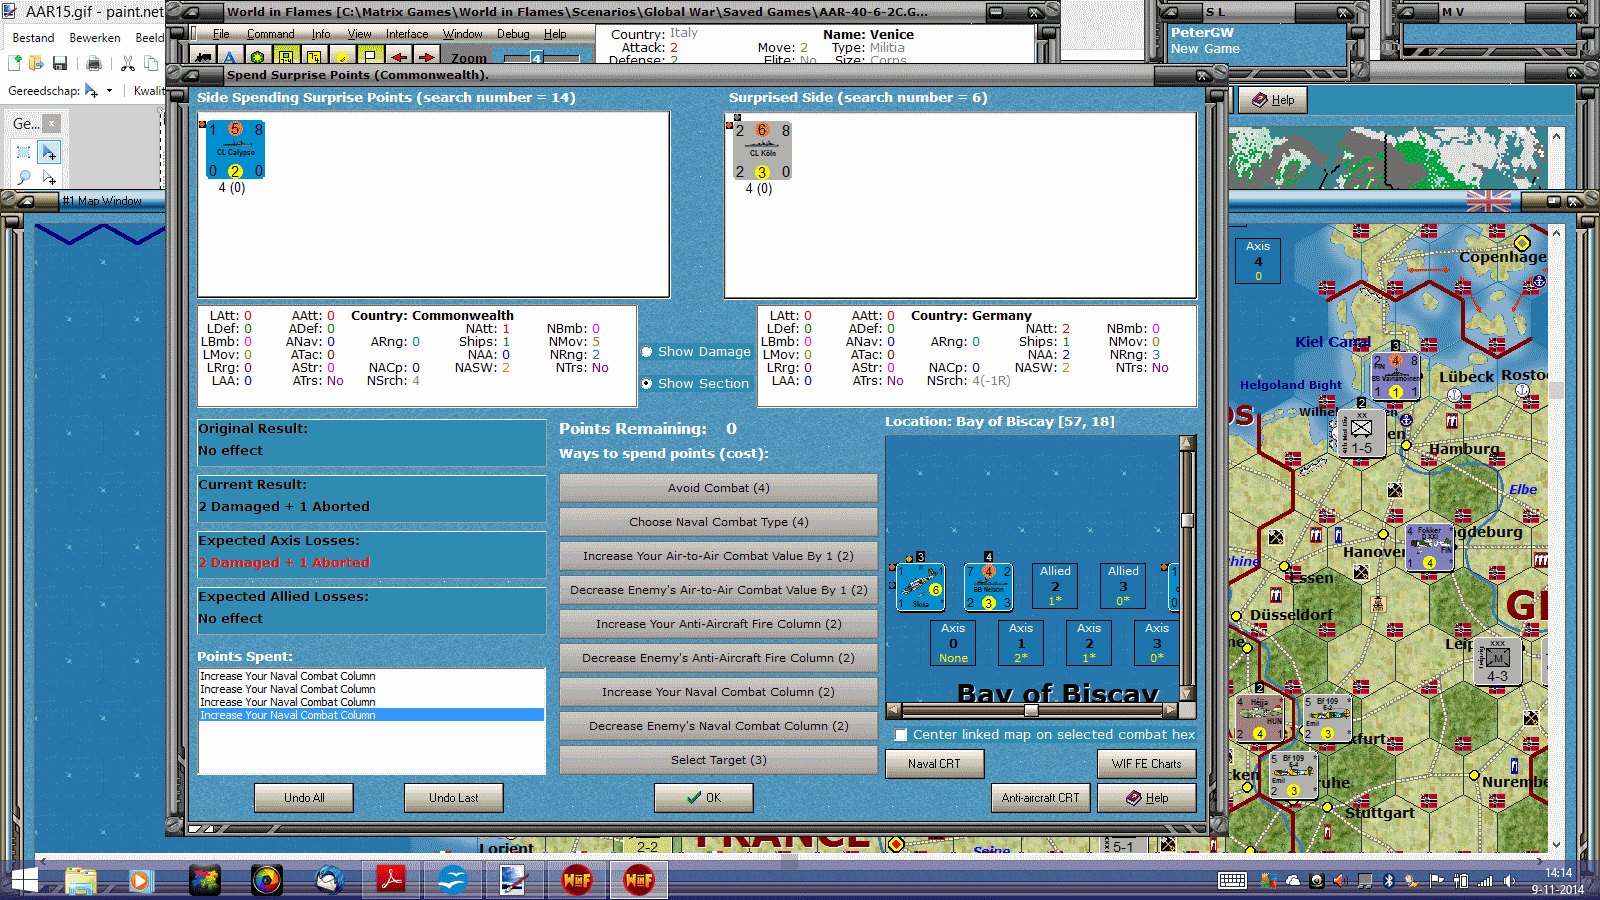Click the red right arrow toolbar icon
1600x900 pixels.
[x=426, y=57]
